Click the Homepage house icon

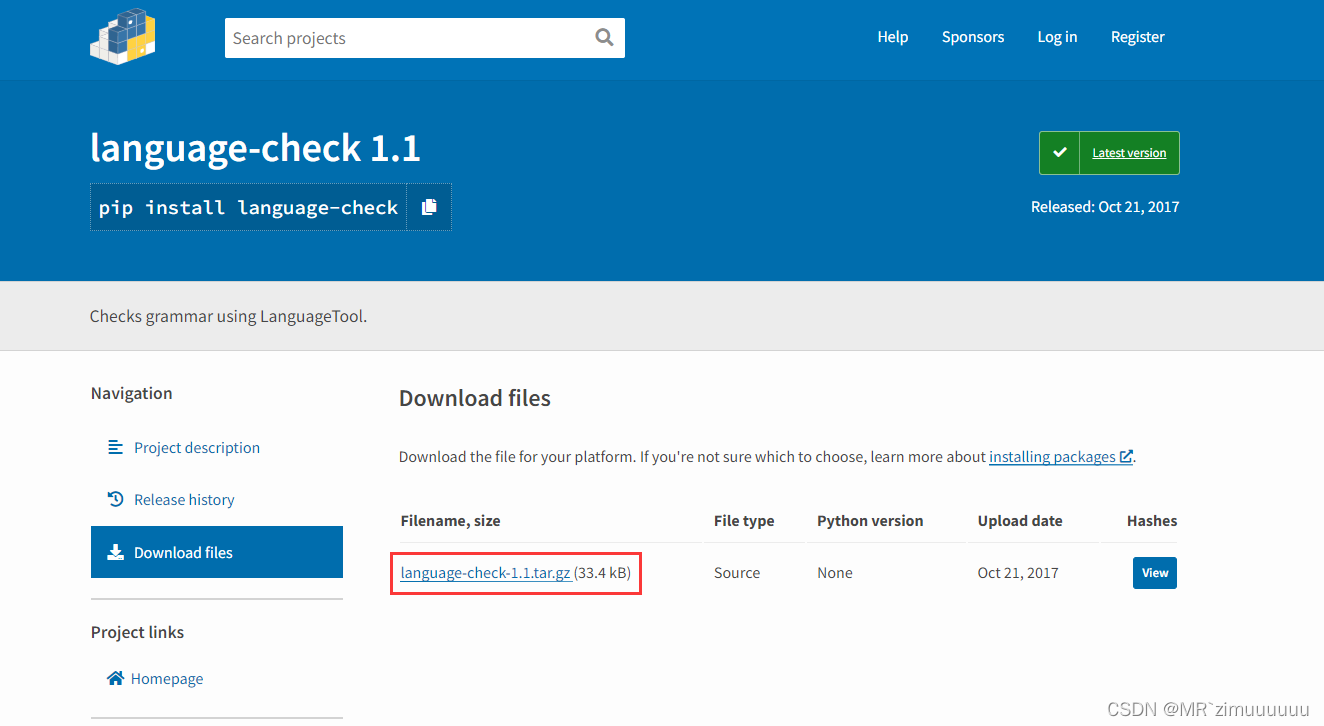tap(115, 678)
